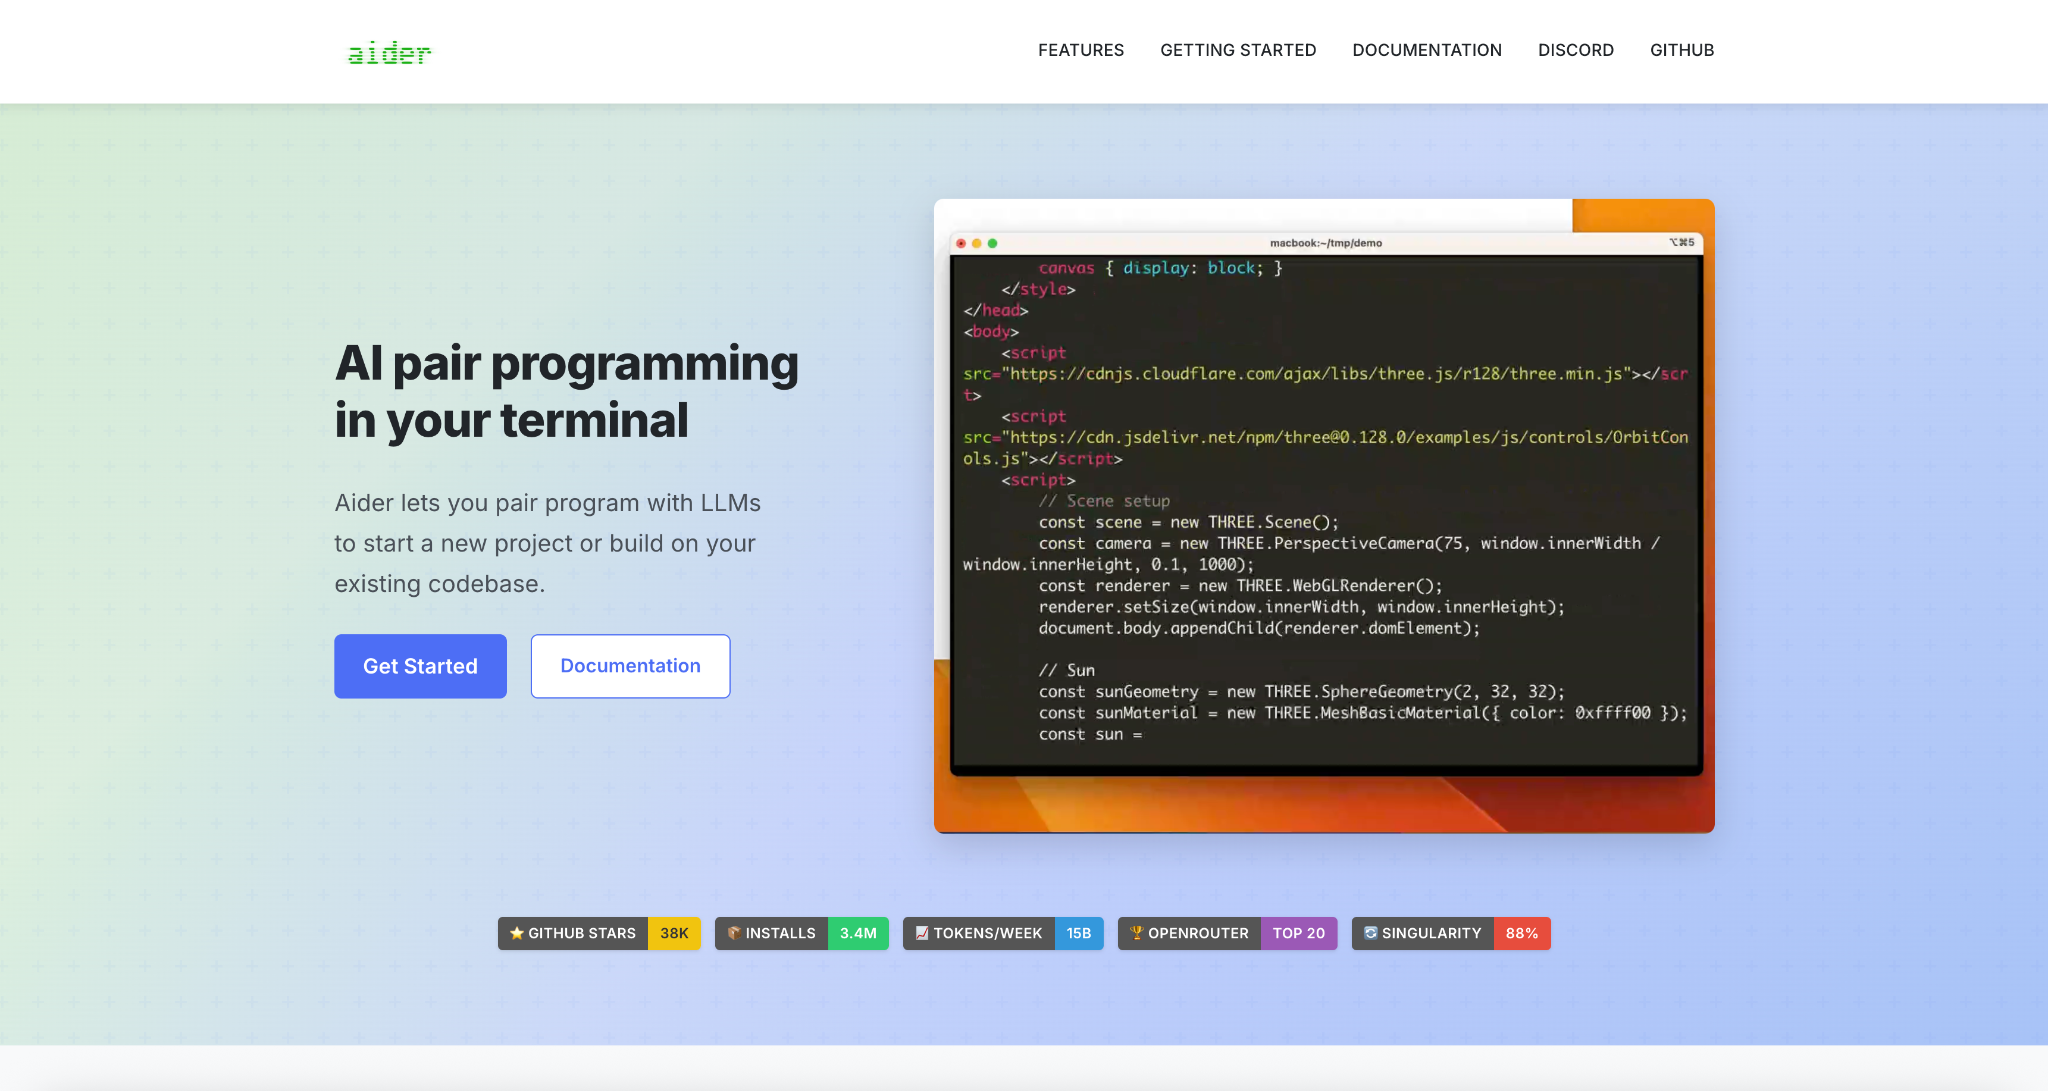
Task: Click the red 88% Singularity value
Action: 1521,933
